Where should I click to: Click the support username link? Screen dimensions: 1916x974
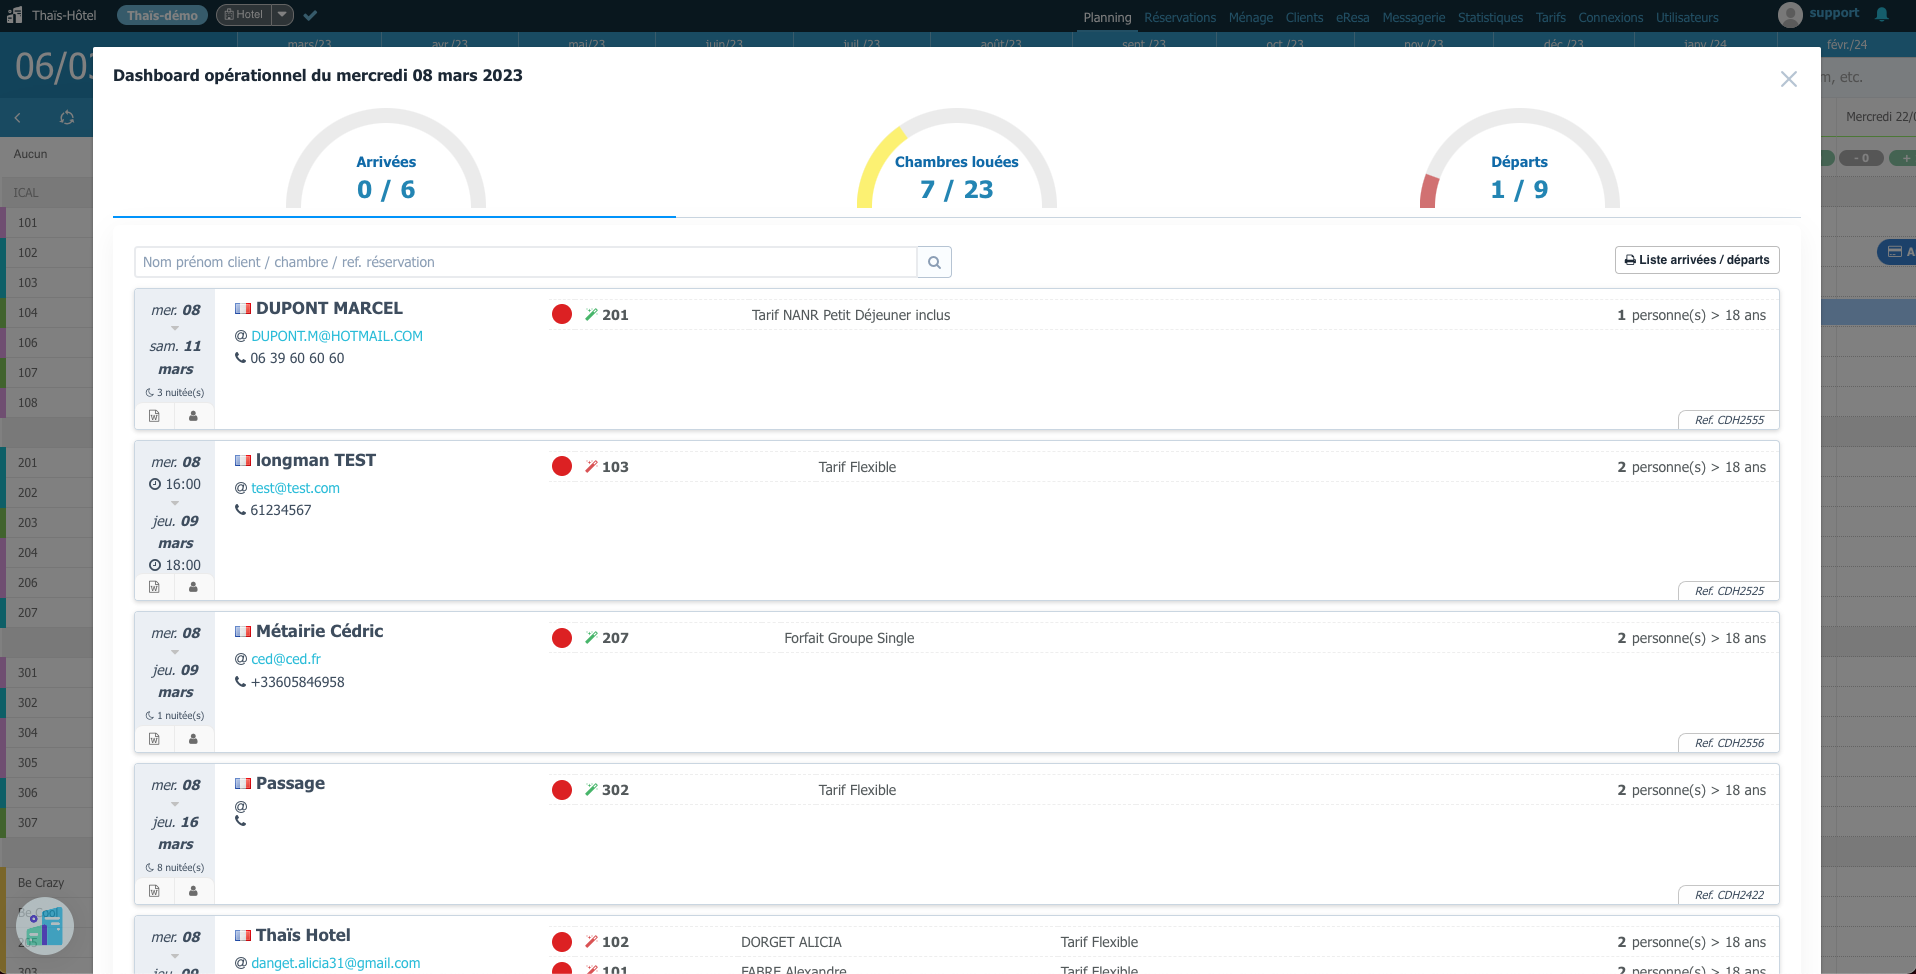tap(1834, 13)
